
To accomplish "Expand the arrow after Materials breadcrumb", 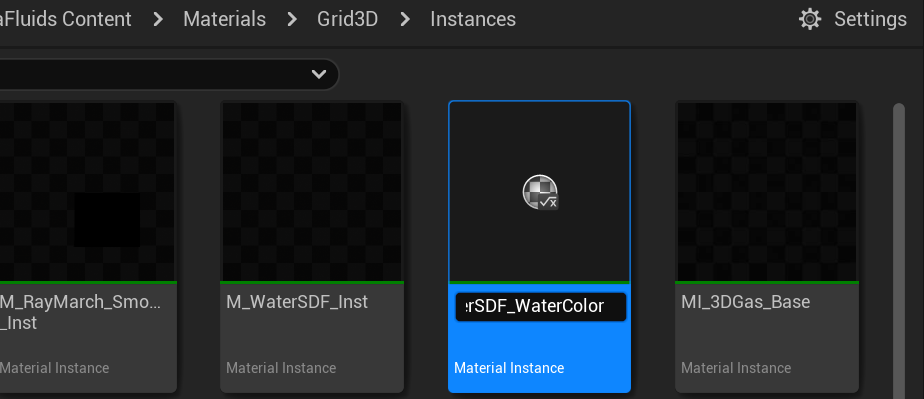I will (292, 19).
